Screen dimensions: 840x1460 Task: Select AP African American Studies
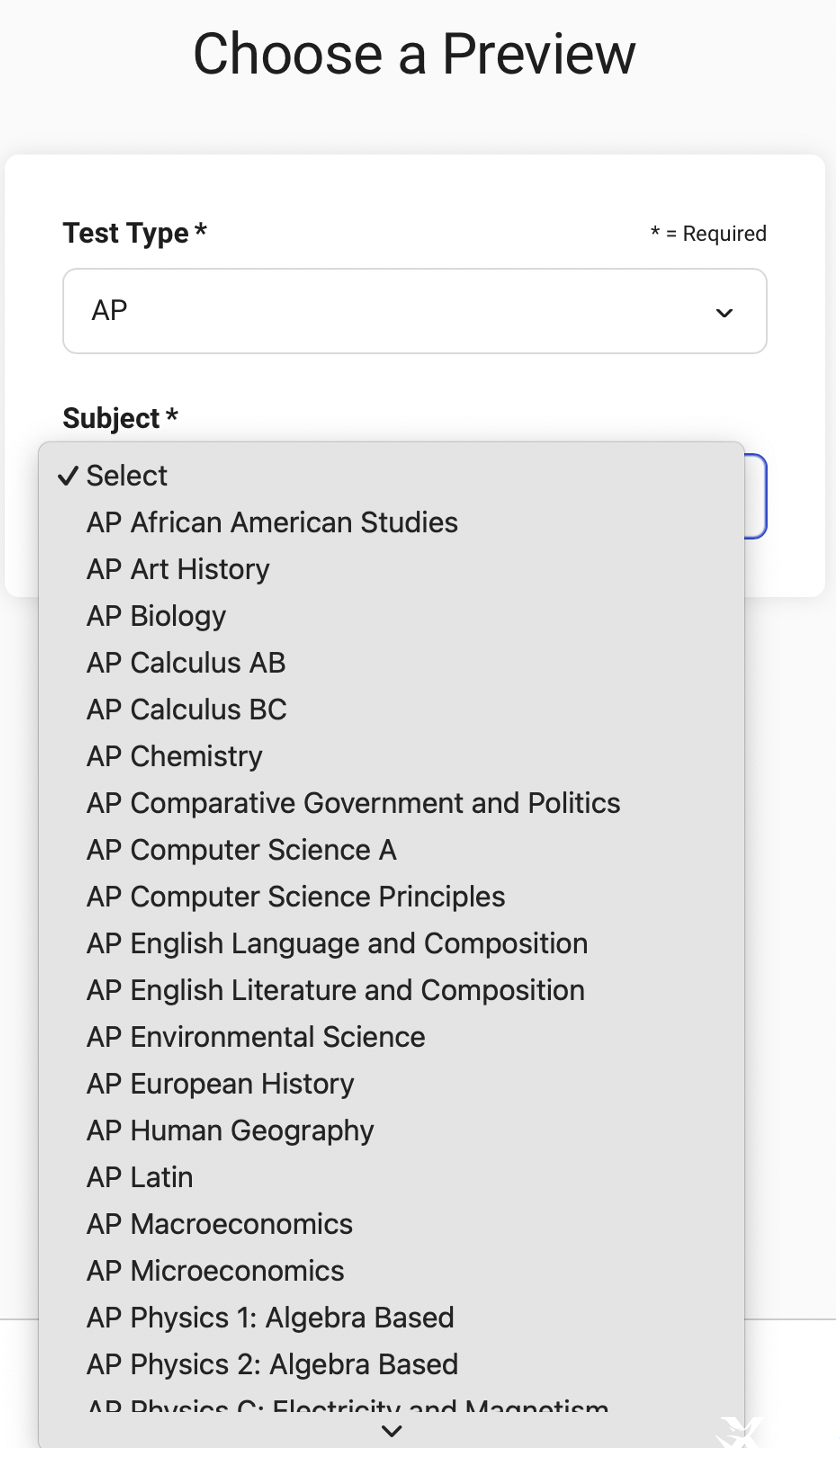(391, 523)
